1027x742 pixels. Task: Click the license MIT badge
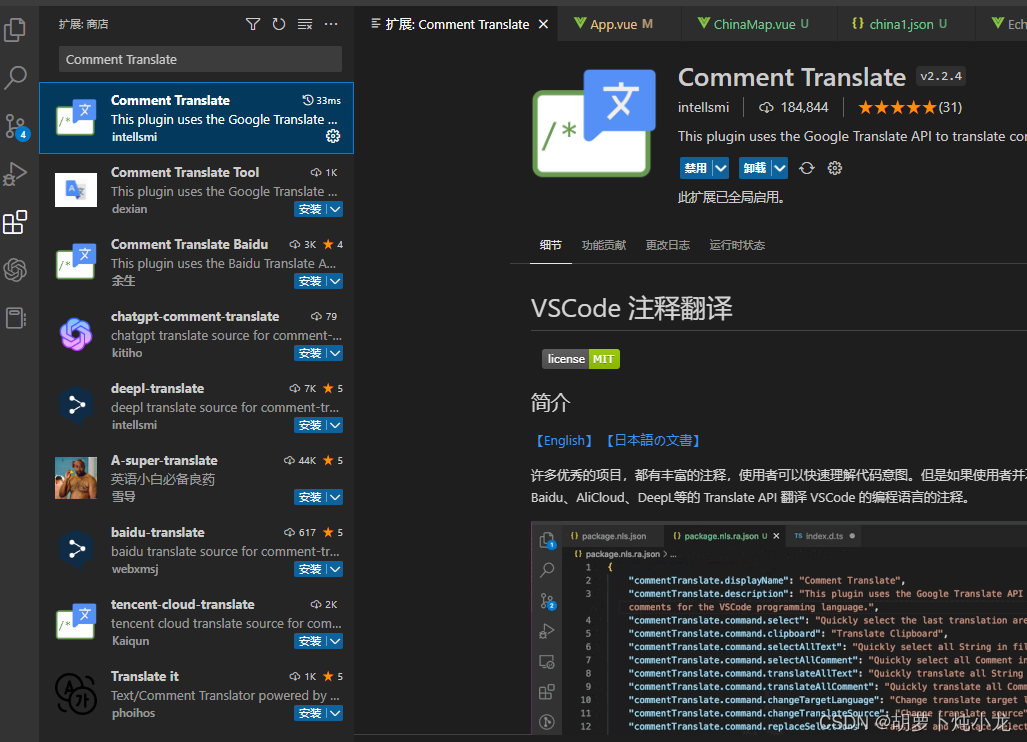click(x=581, y=359)
